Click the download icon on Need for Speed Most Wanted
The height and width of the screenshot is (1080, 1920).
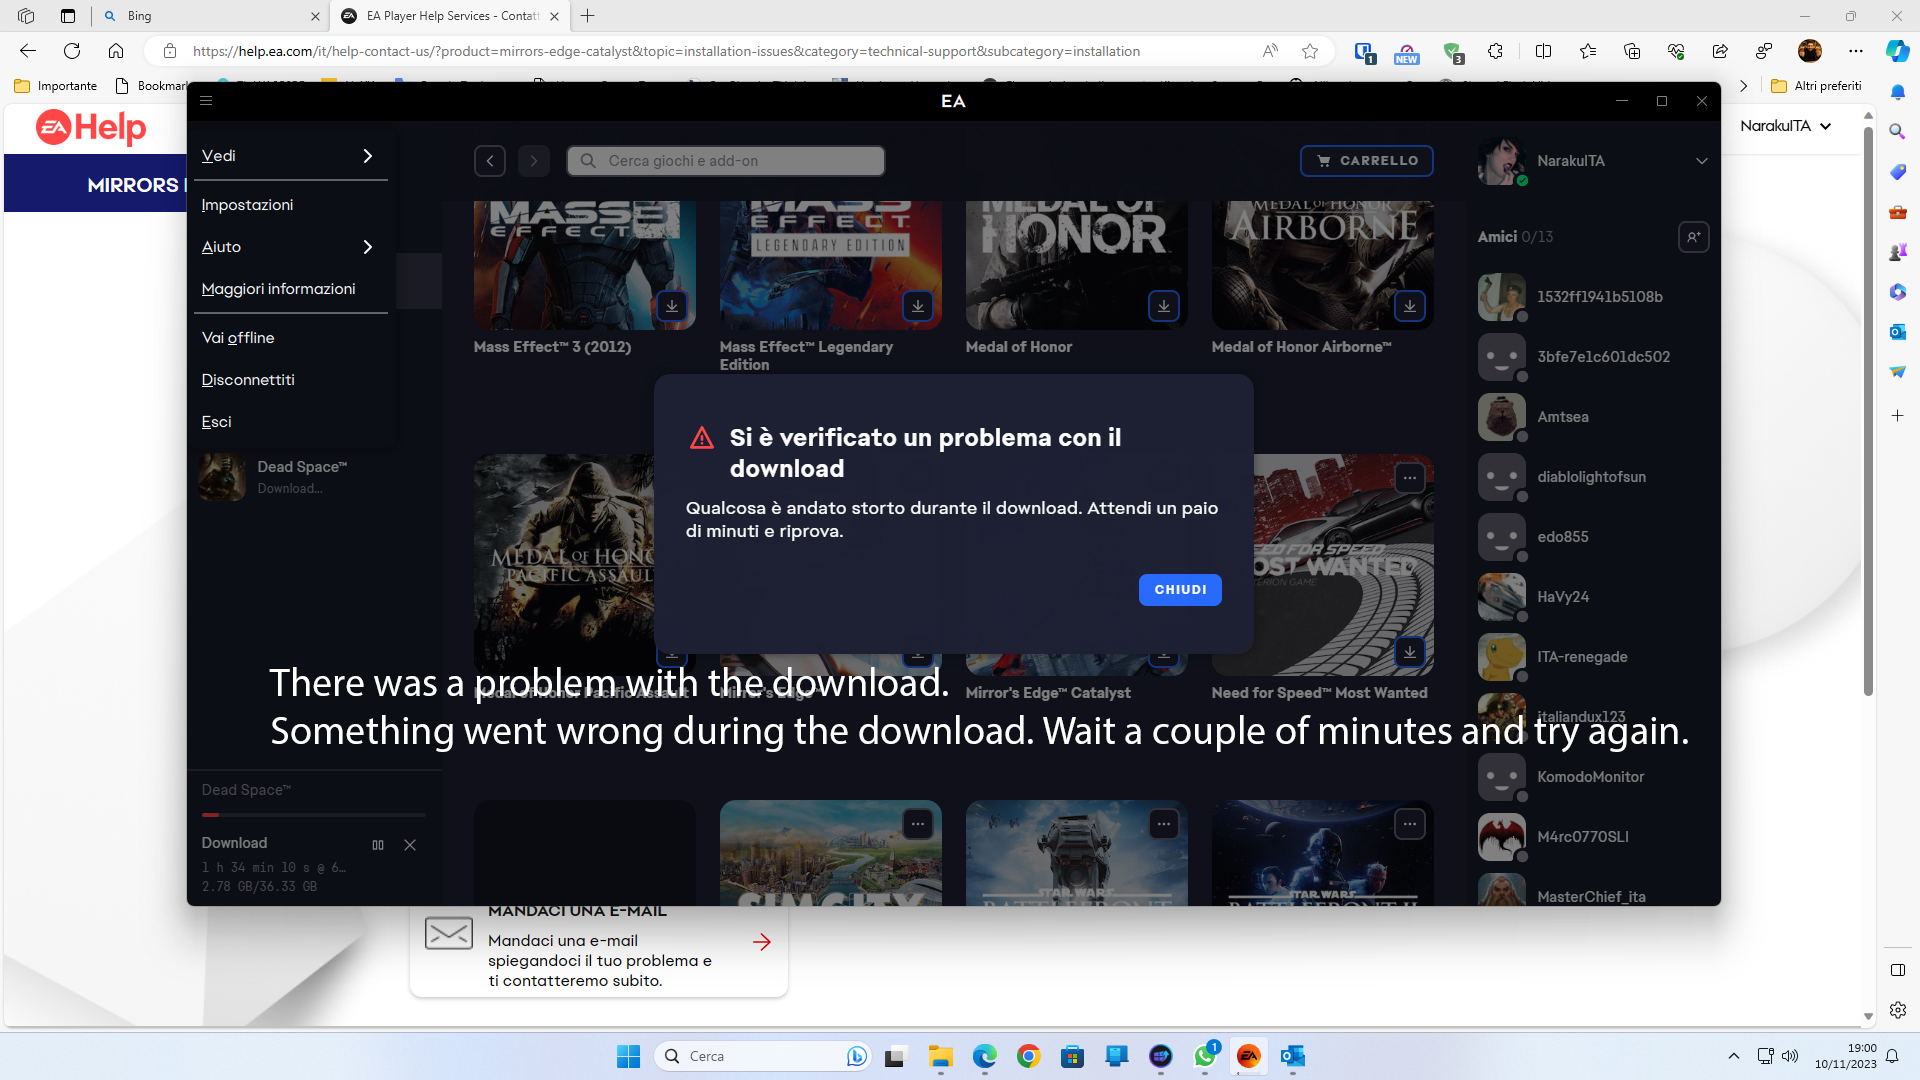pos(1410,652)
